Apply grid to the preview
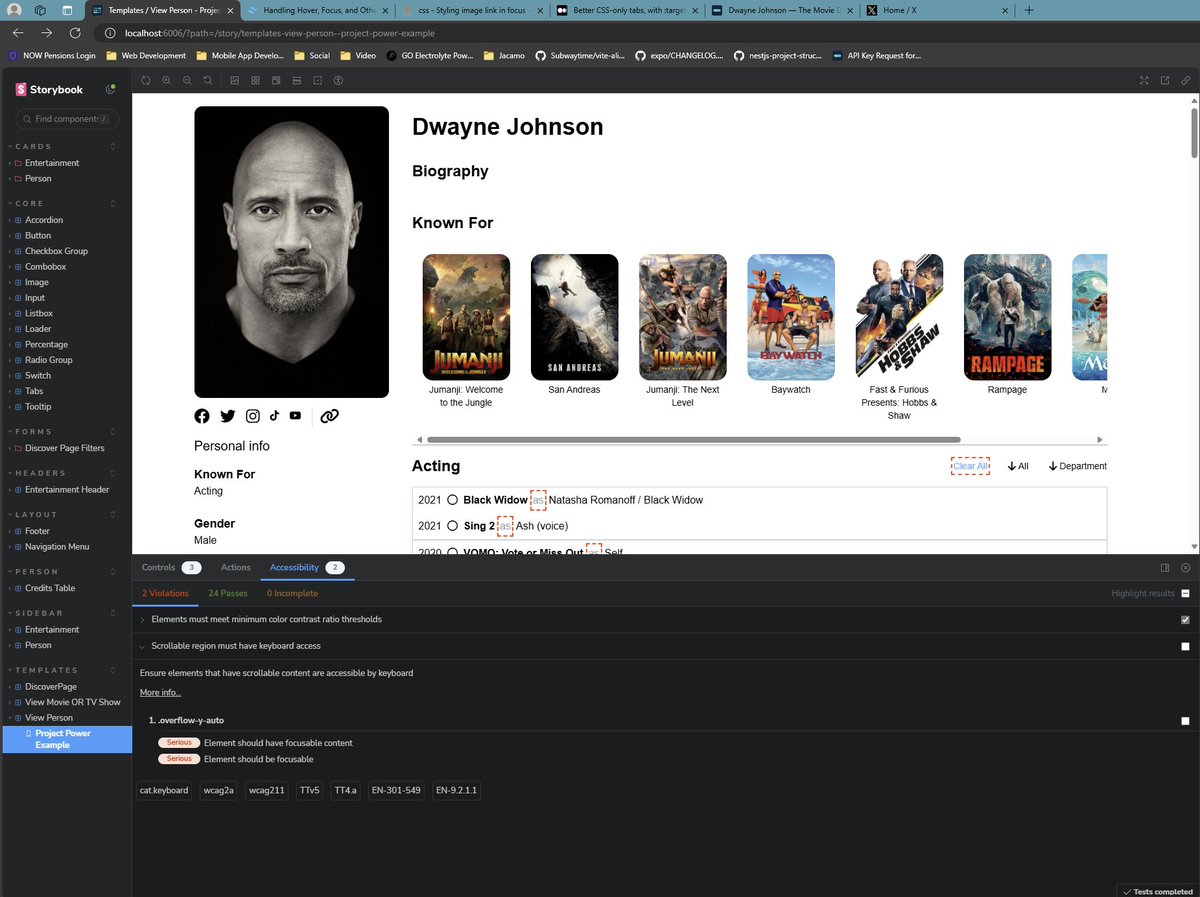Image resolution: width=1200 pixels, height=897 pixels. tap(255, 80)
